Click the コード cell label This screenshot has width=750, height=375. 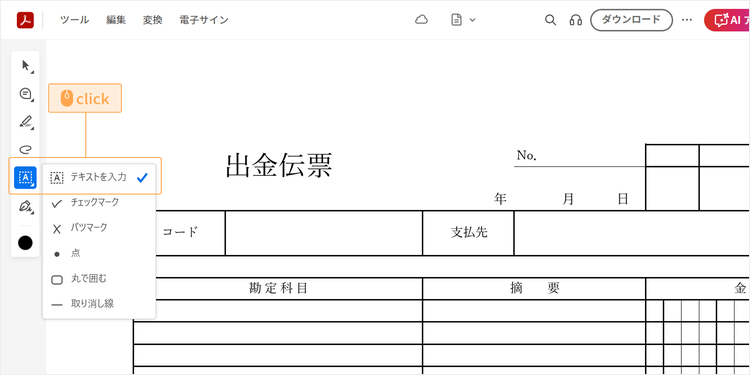coord(180,232)
